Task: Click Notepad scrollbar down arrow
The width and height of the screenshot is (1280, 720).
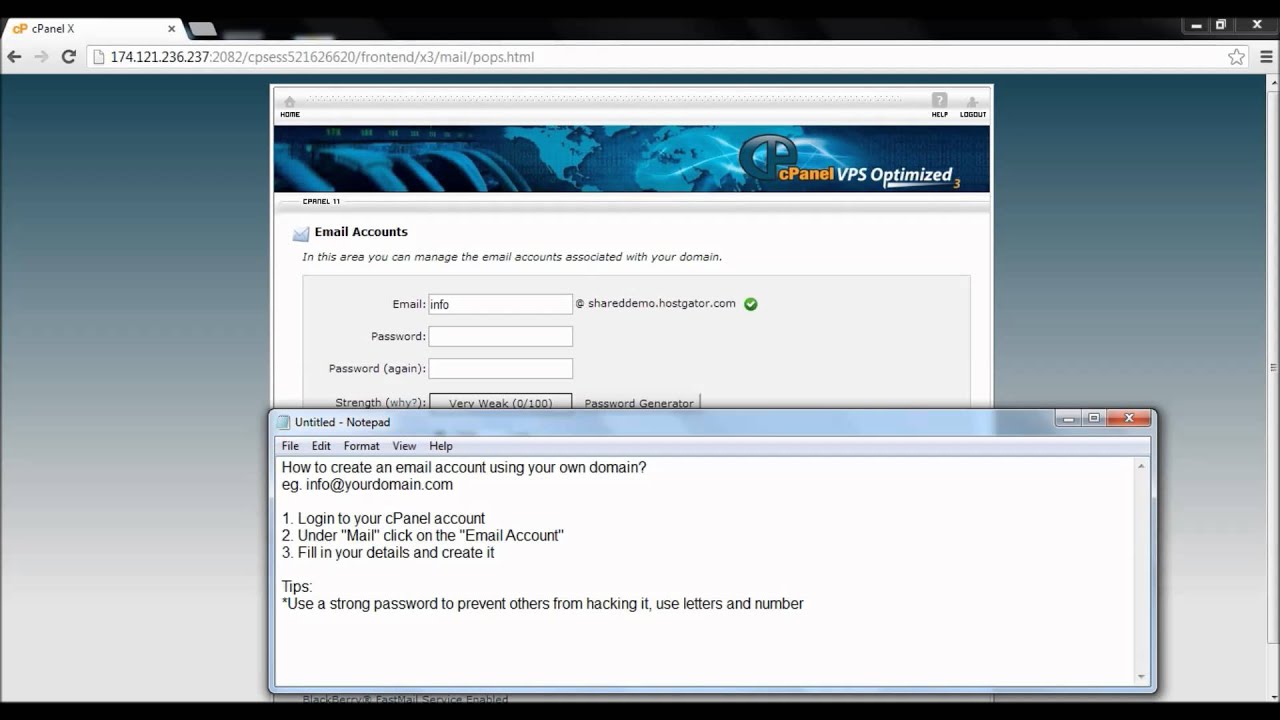Action: click(1141, 677)
